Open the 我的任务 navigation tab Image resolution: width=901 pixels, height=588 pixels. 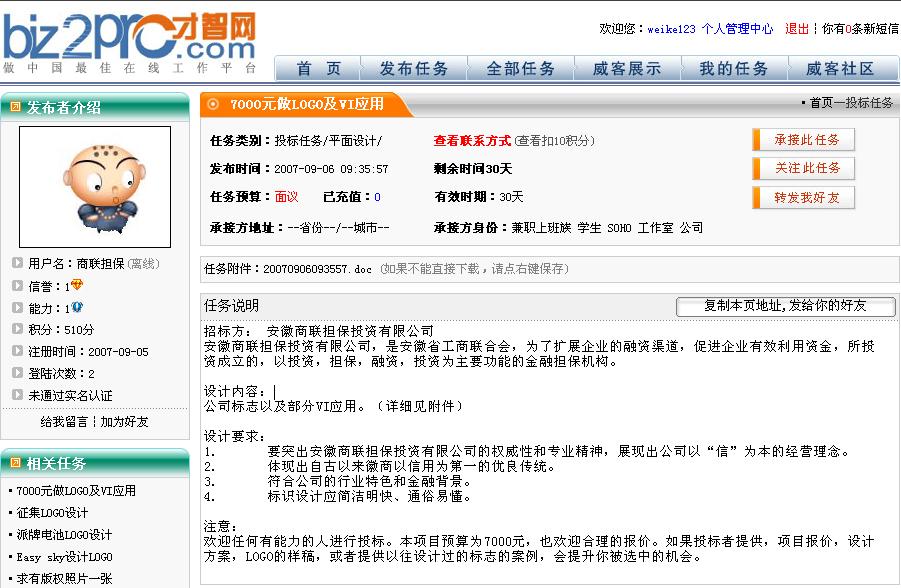pyautogui.click(x=733, y=69)
